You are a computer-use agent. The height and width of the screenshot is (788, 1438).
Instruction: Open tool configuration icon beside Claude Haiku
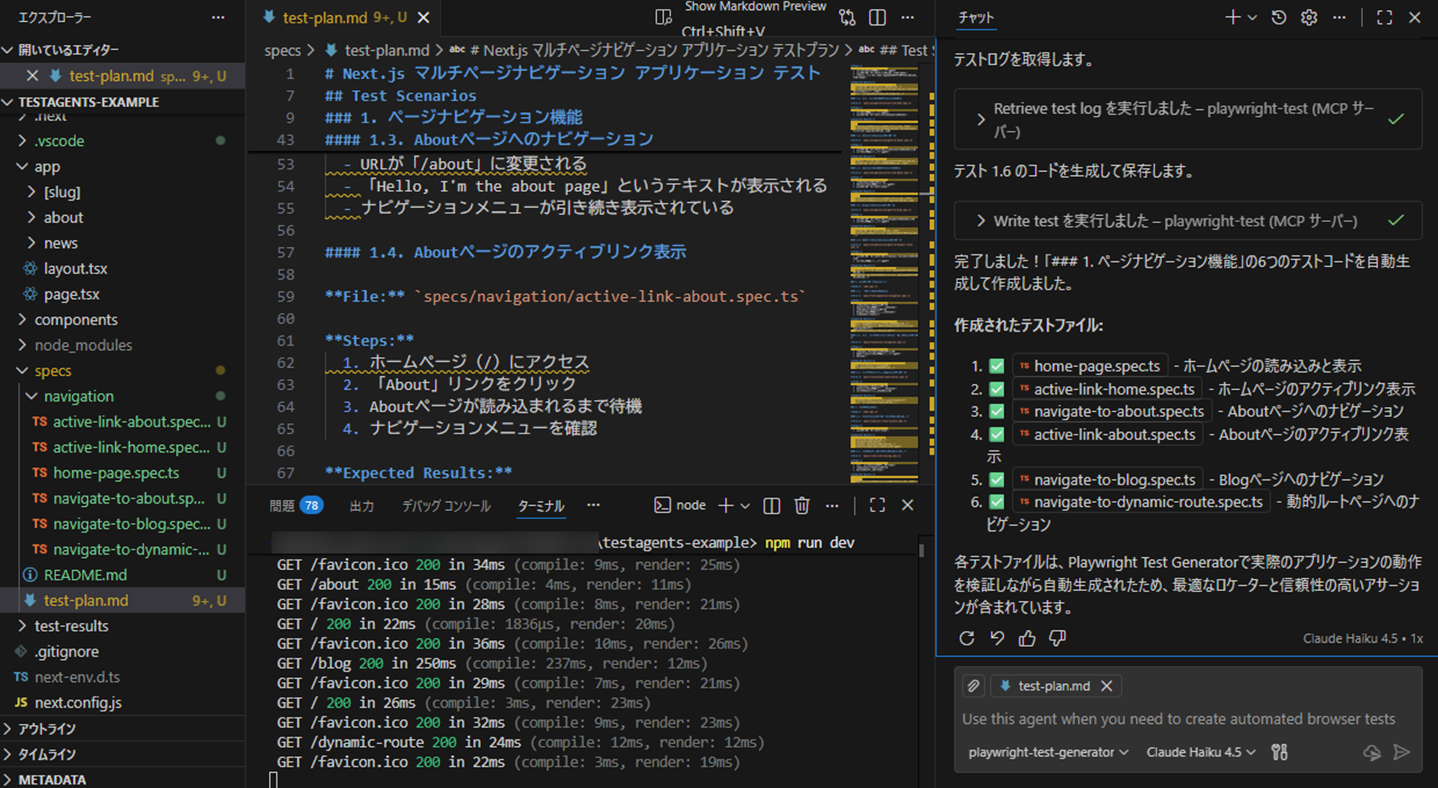1279,752
